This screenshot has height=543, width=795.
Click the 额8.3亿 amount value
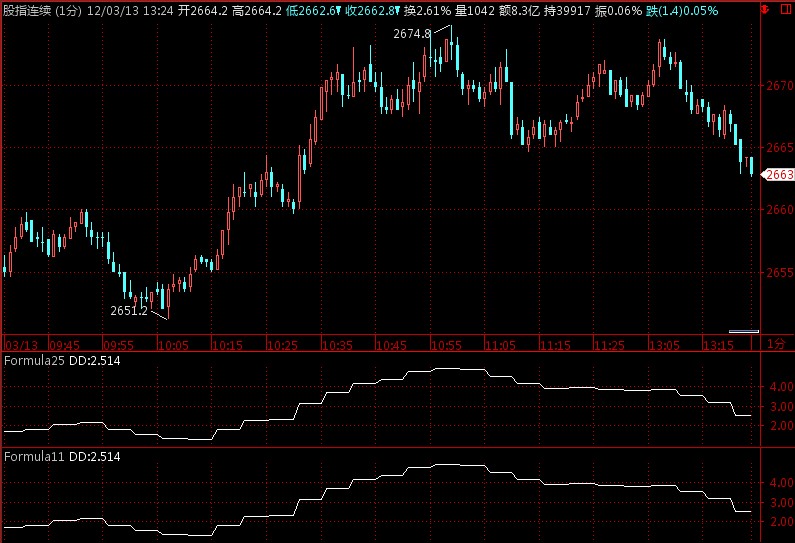coord(519,11)
